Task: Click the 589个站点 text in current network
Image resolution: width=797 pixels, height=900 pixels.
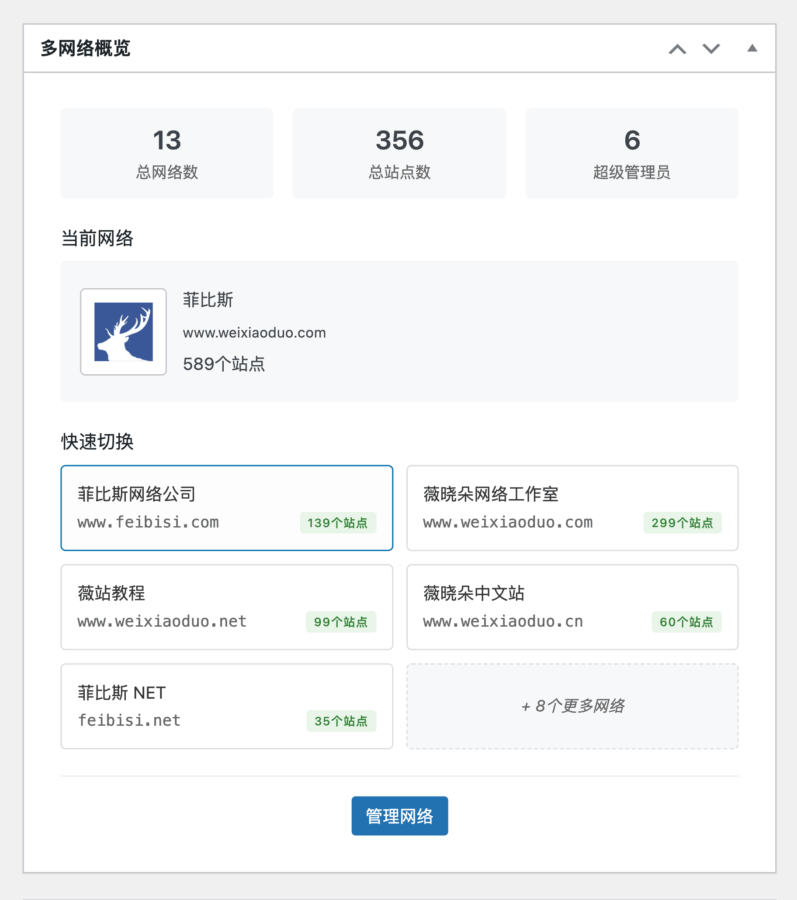Action: (x=224, y=364)
